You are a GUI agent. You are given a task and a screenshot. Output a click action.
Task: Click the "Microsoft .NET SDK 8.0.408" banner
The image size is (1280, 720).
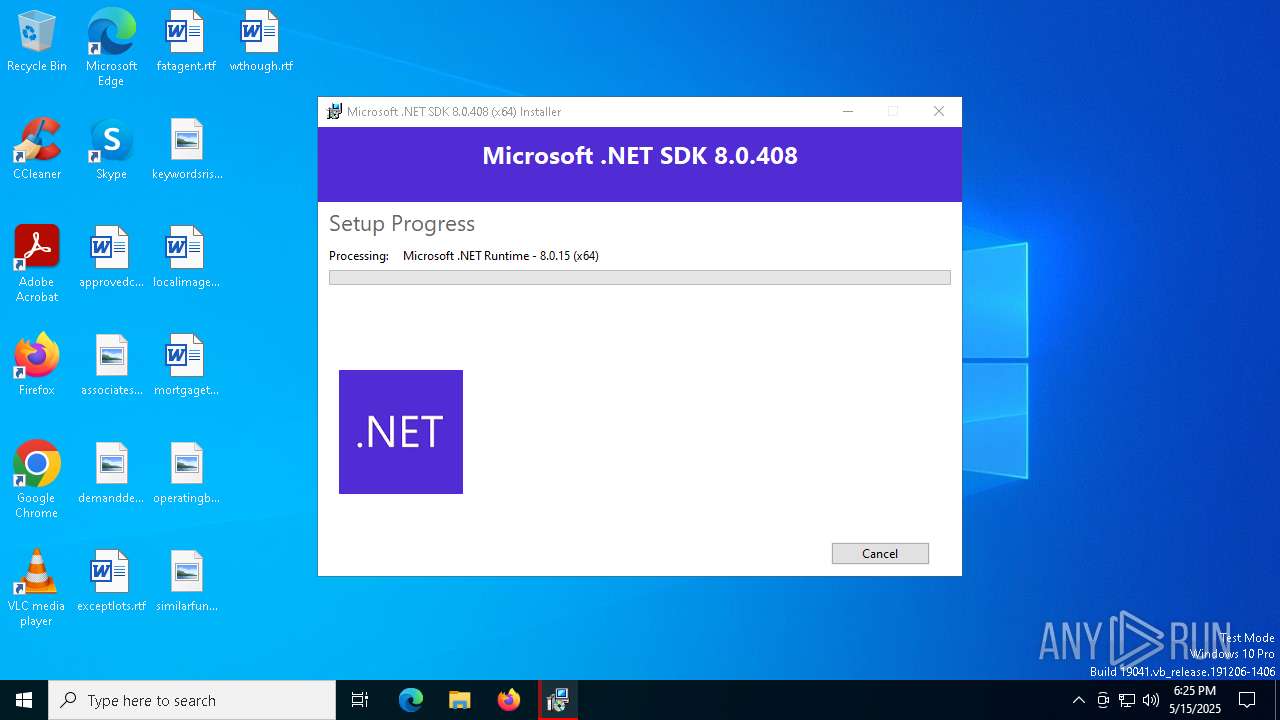tap(640, 156)
